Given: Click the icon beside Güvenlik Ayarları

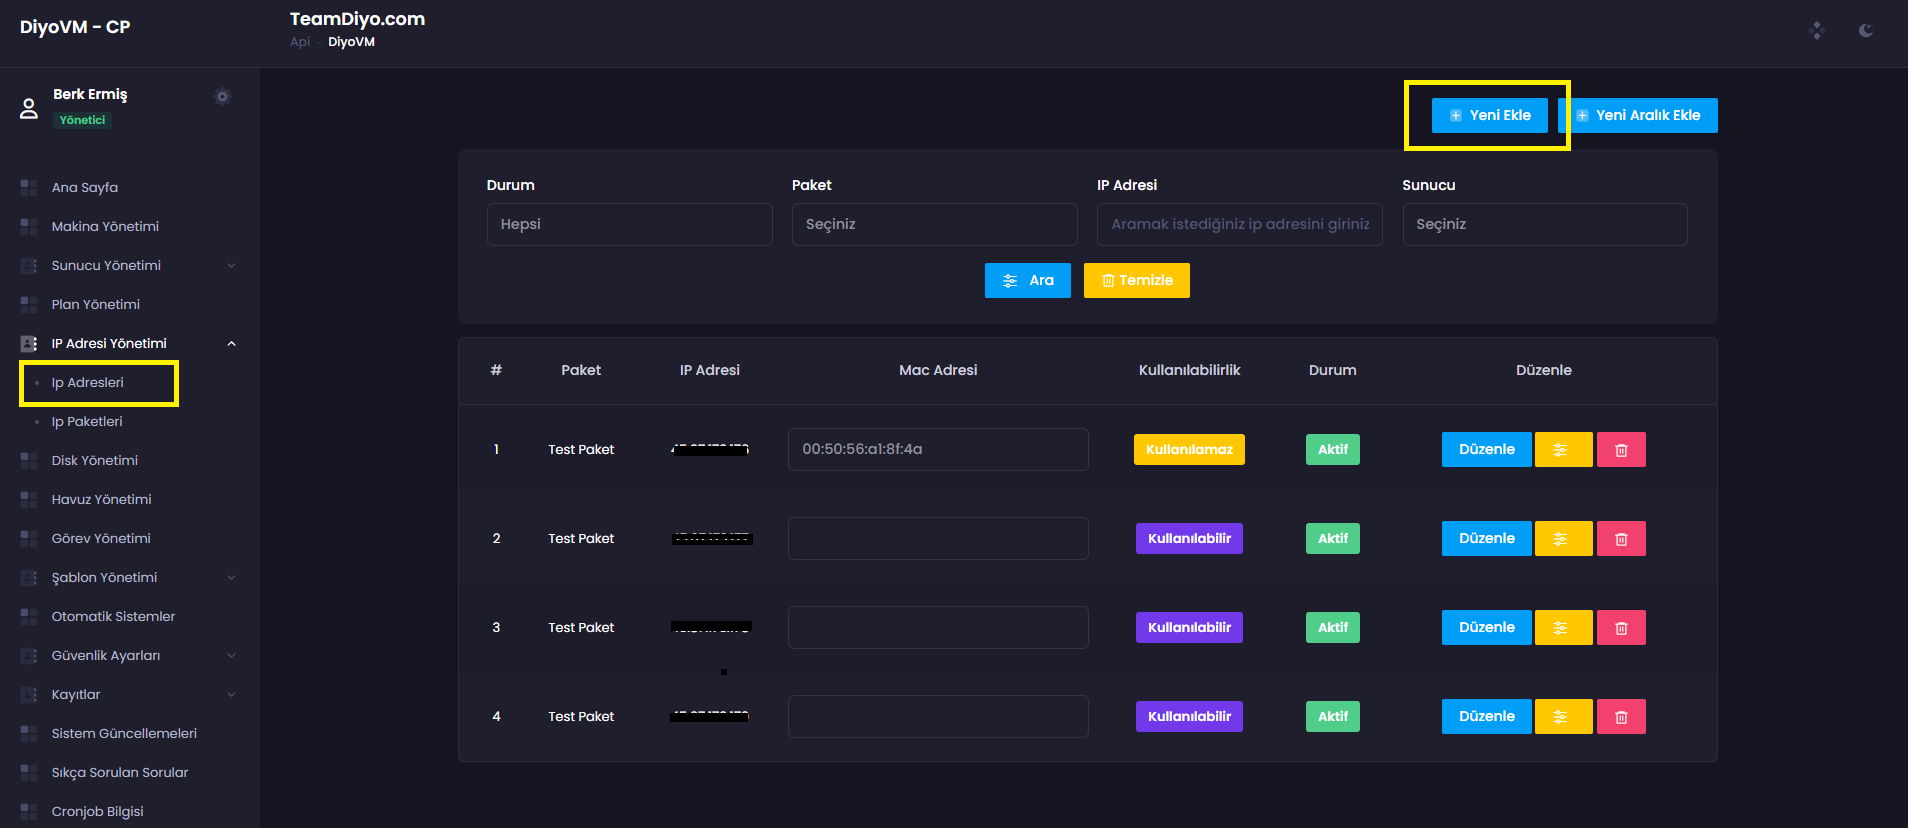Looking at the screenshot, I should [29, 655].
